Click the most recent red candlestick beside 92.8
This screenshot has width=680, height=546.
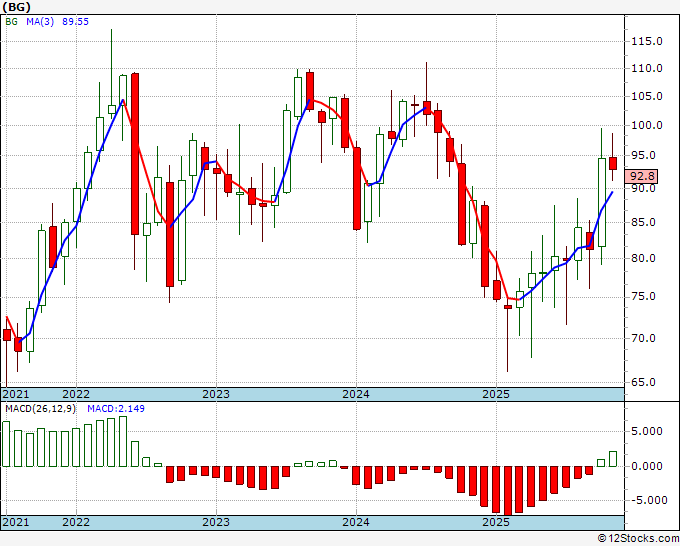613,163
